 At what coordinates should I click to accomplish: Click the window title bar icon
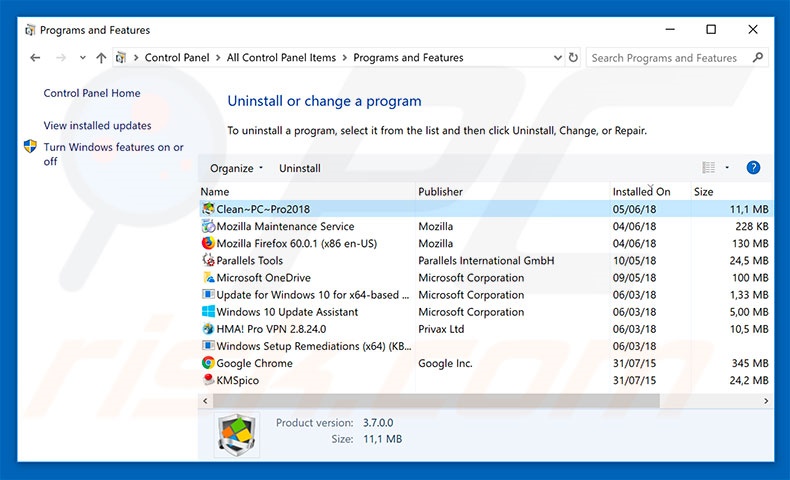30,30
